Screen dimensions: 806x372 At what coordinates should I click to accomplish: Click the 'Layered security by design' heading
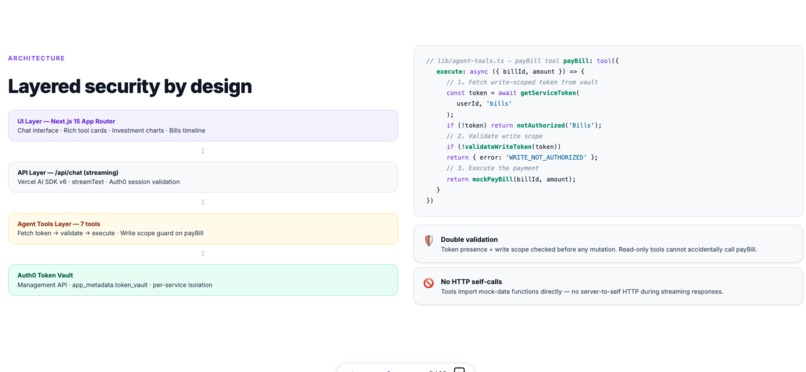130,86
